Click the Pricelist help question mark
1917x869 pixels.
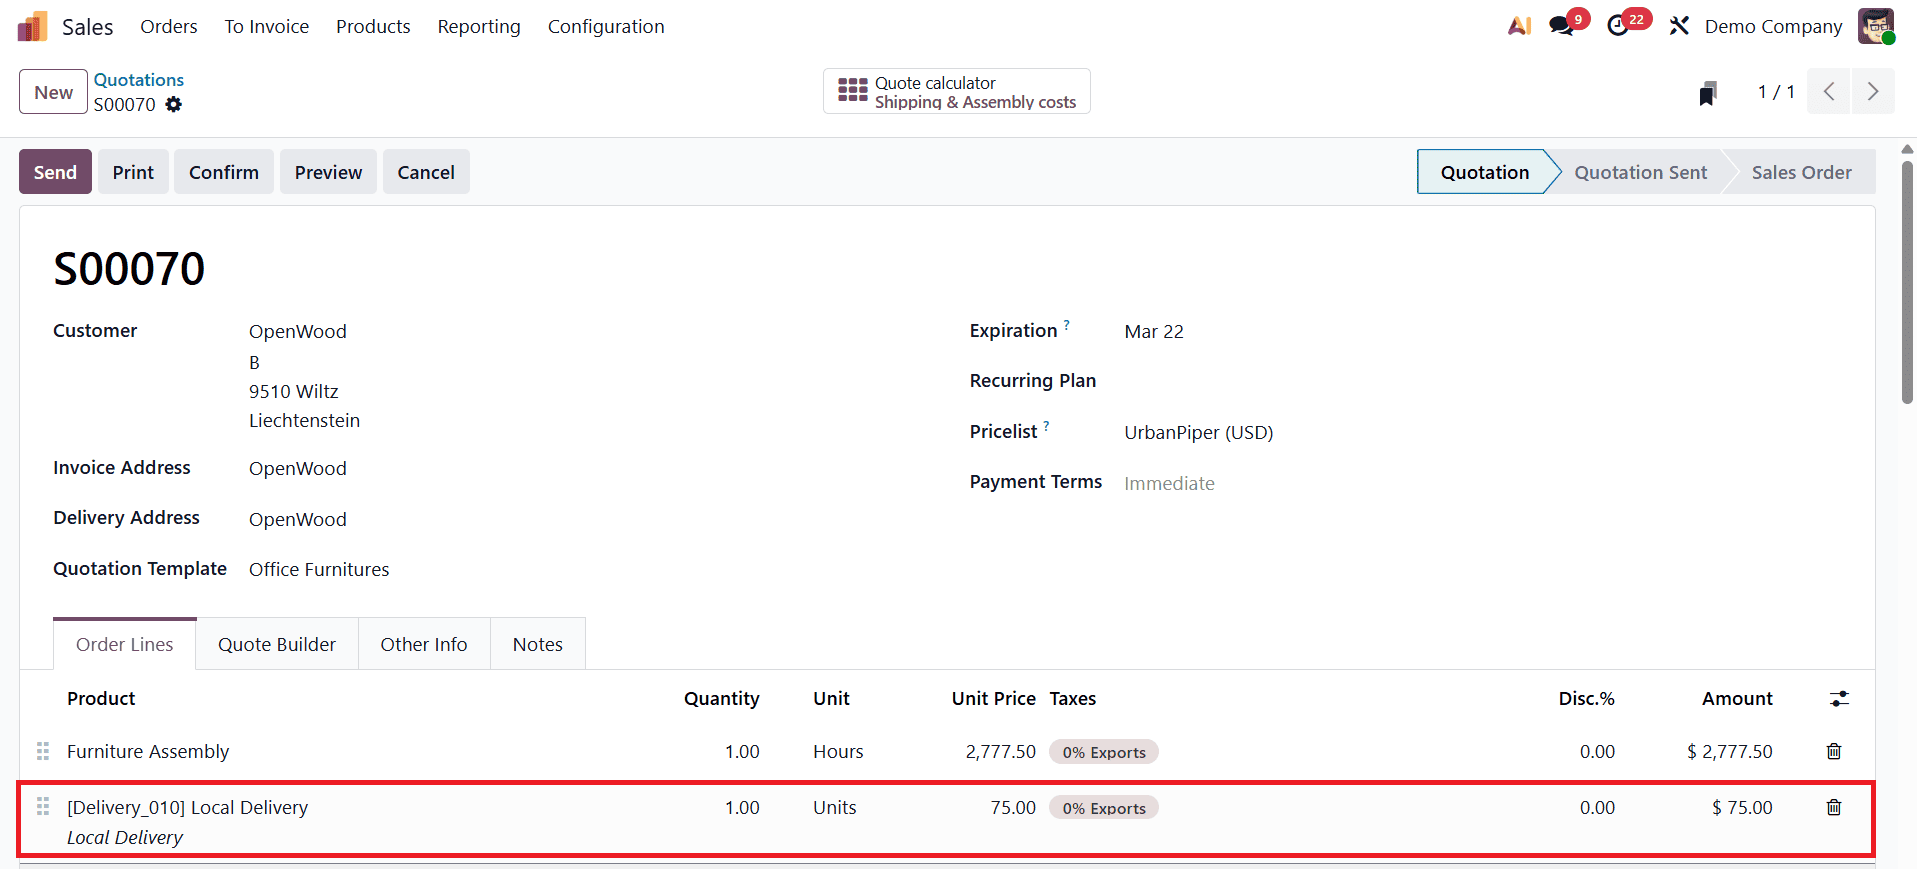1046,426
